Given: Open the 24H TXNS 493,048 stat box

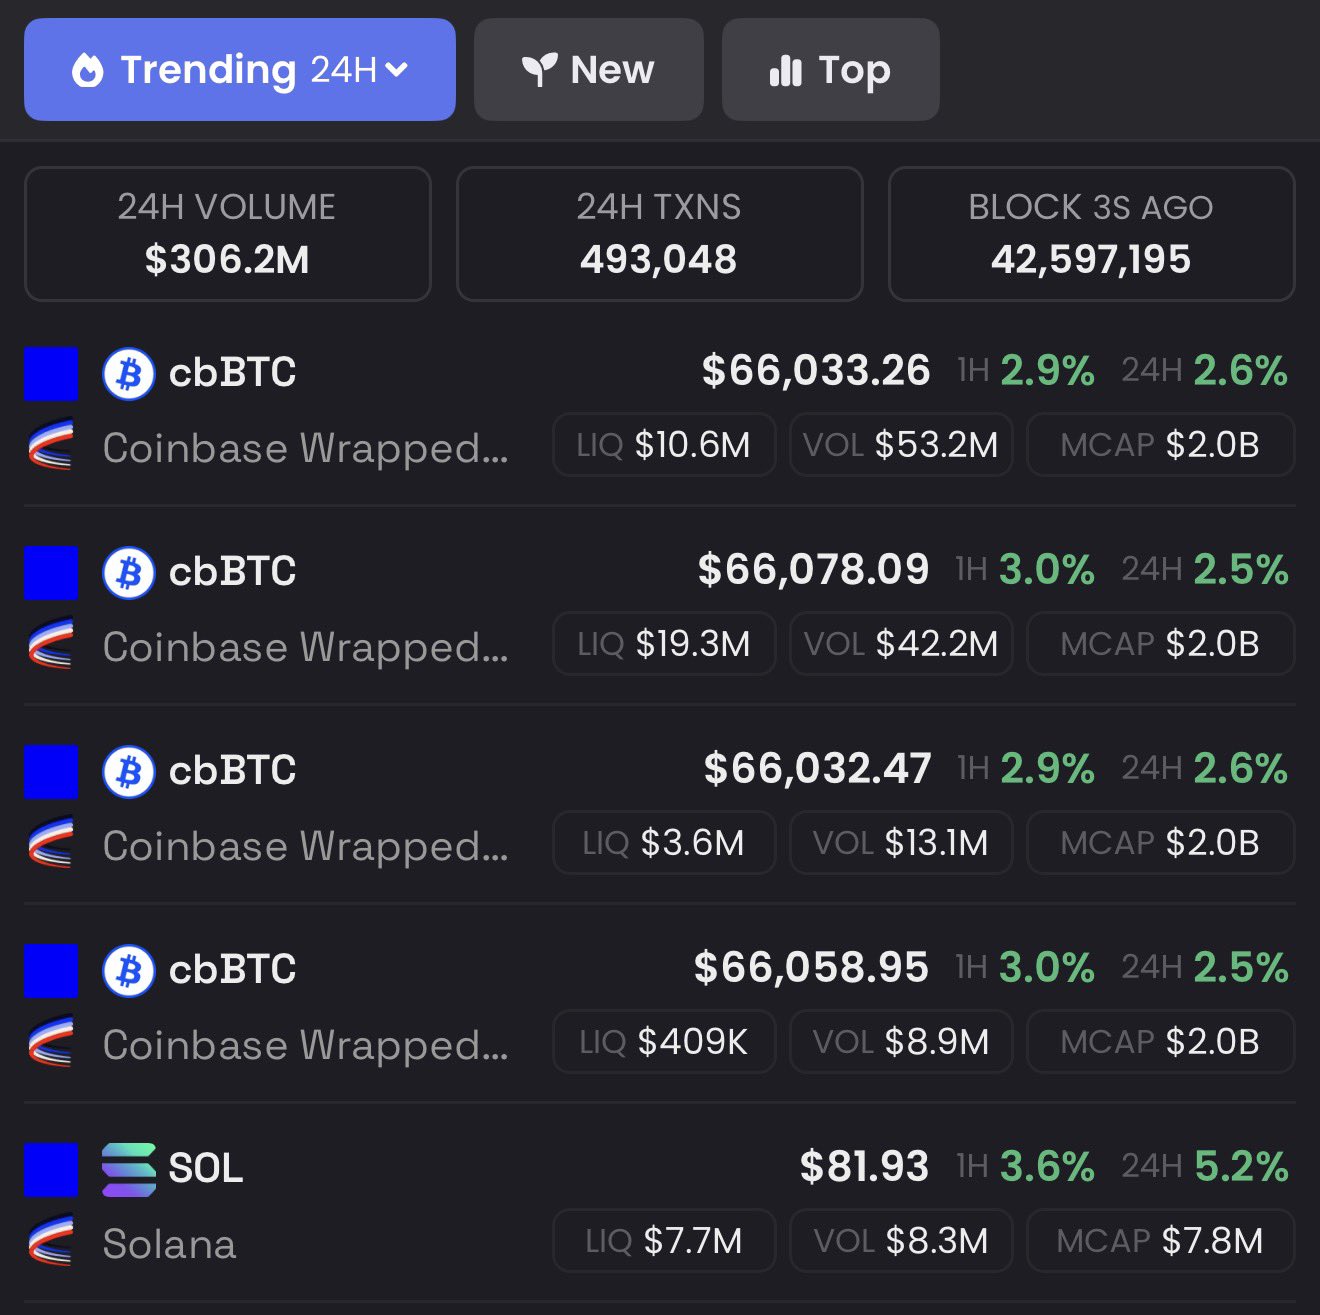Looking at the screenshot, I should [659, 234].
